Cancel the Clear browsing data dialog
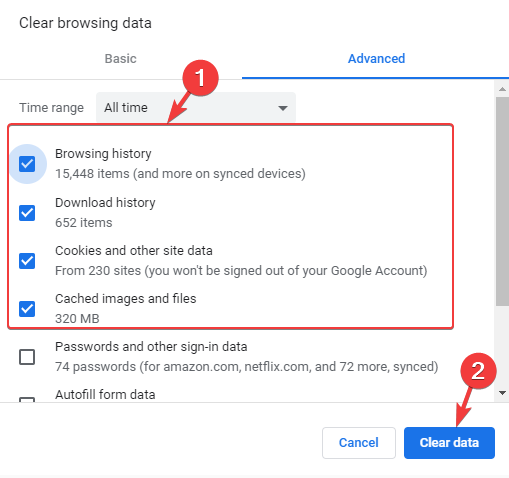Image resolution: width=509 pixels, height=478 pixels. click(x=359, y=443)
